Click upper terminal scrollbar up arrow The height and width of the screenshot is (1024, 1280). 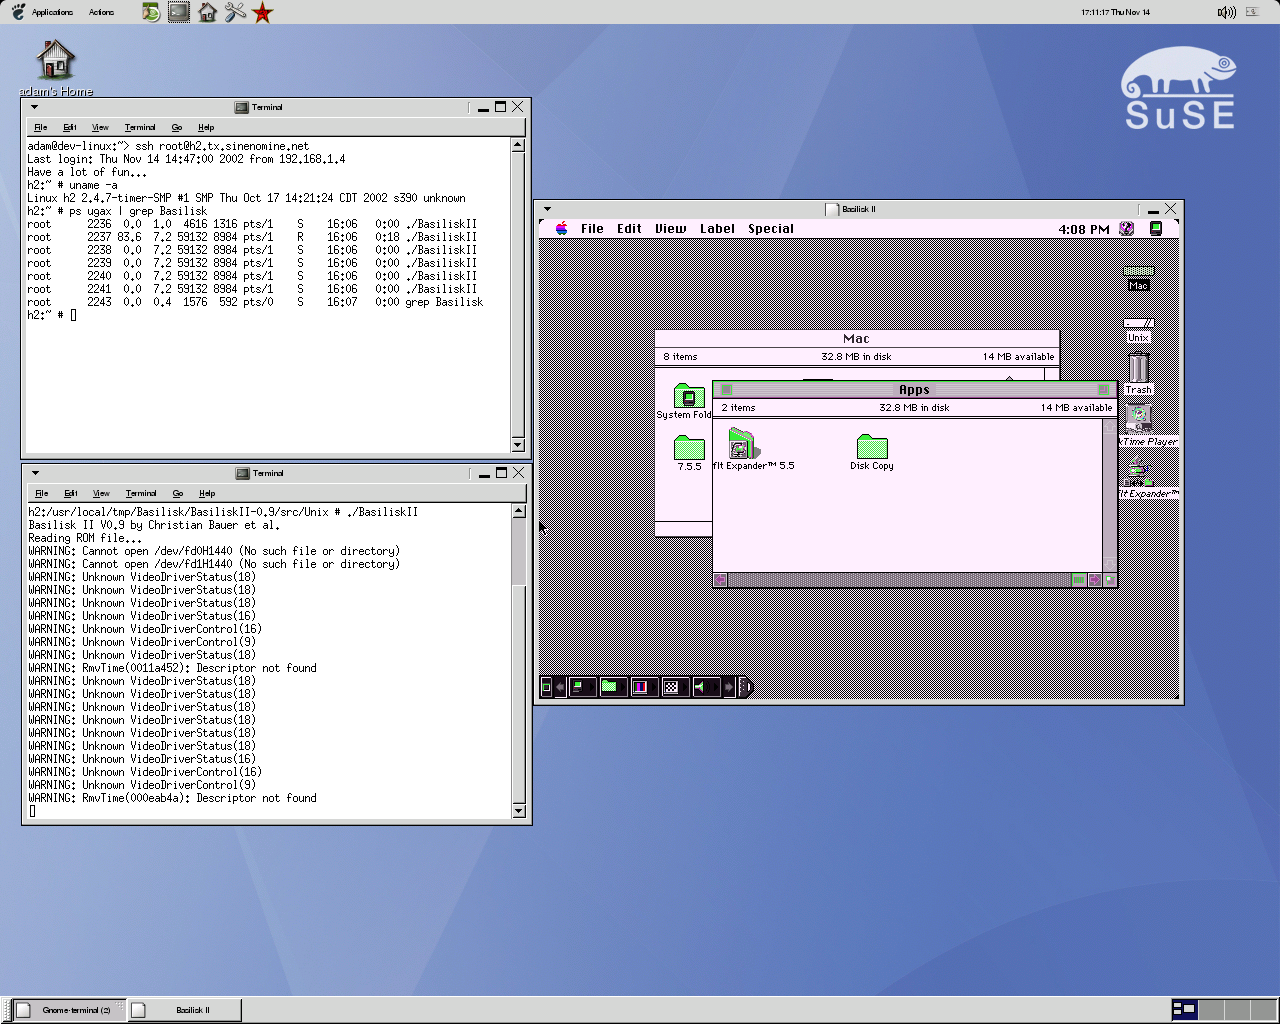[518, 146]
